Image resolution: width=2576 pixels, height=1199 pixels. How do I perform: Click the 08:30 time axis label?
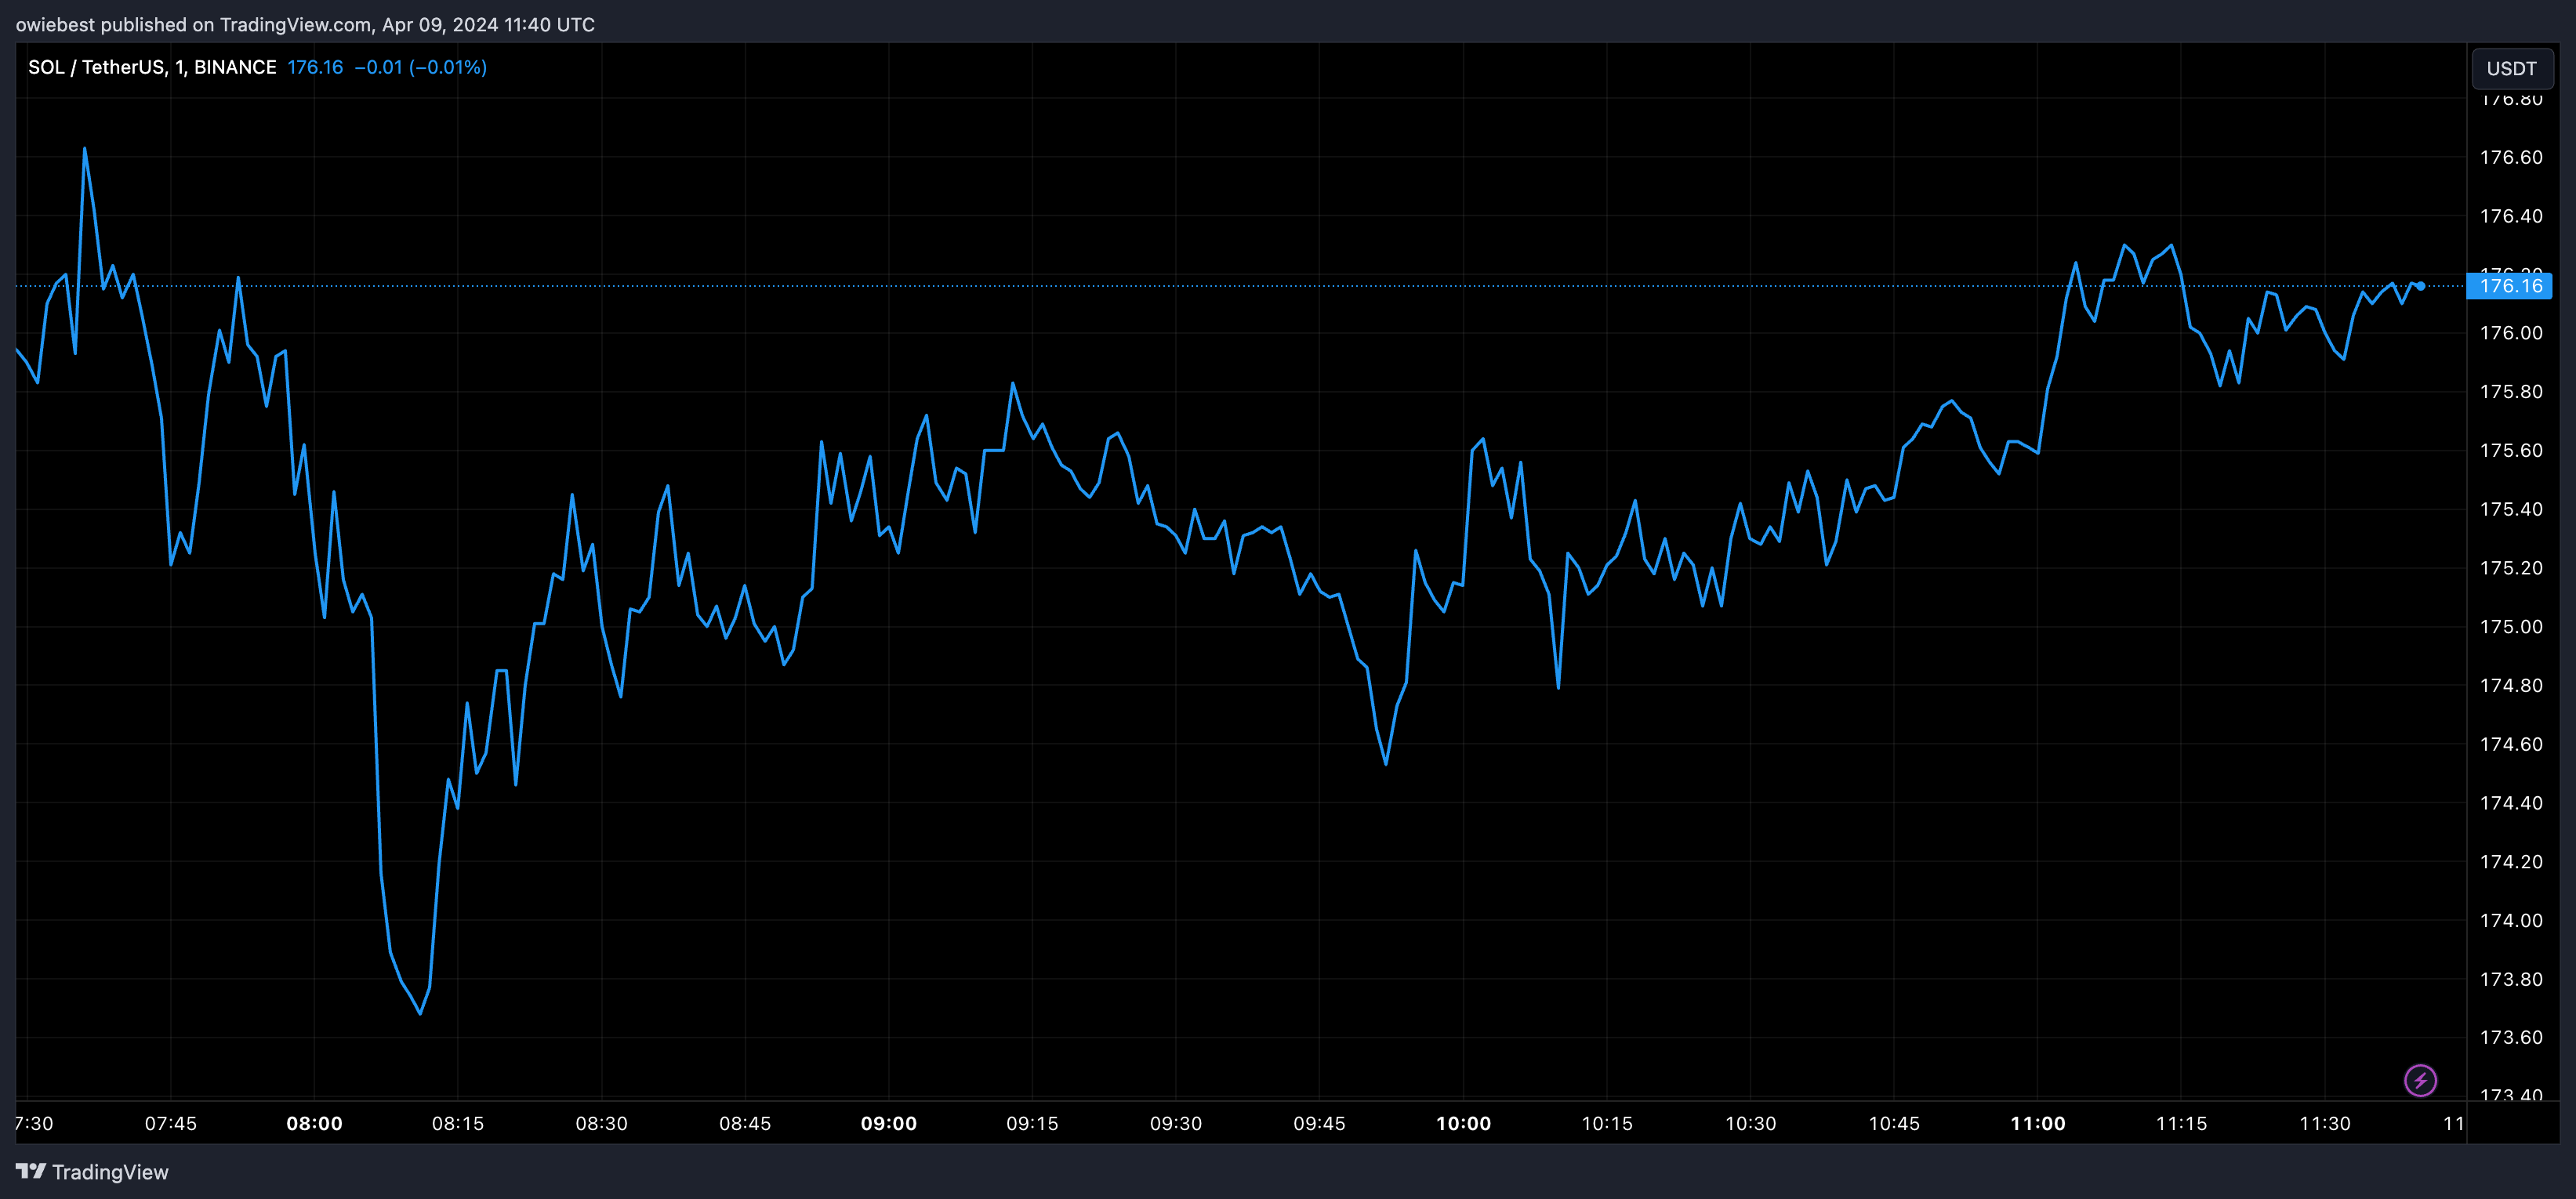click(x=602, y=1123)
